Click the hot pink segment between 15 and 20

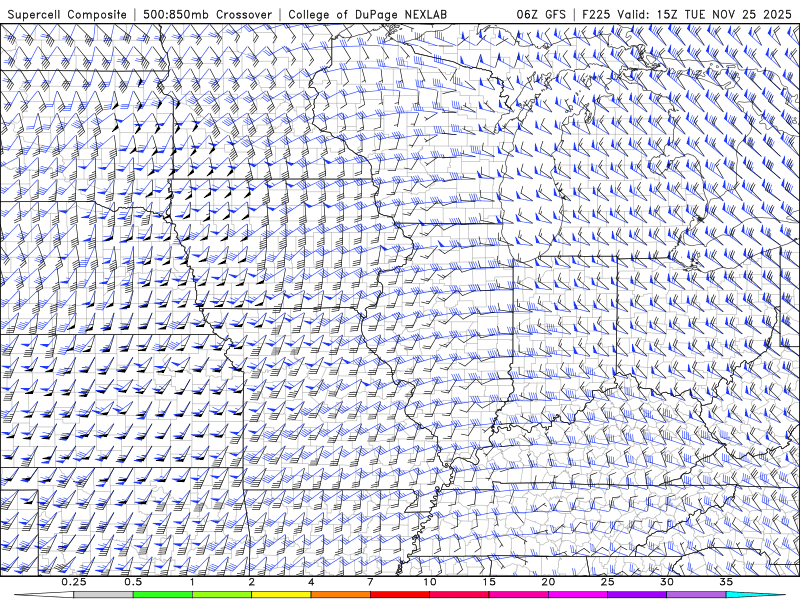(518, 595)
